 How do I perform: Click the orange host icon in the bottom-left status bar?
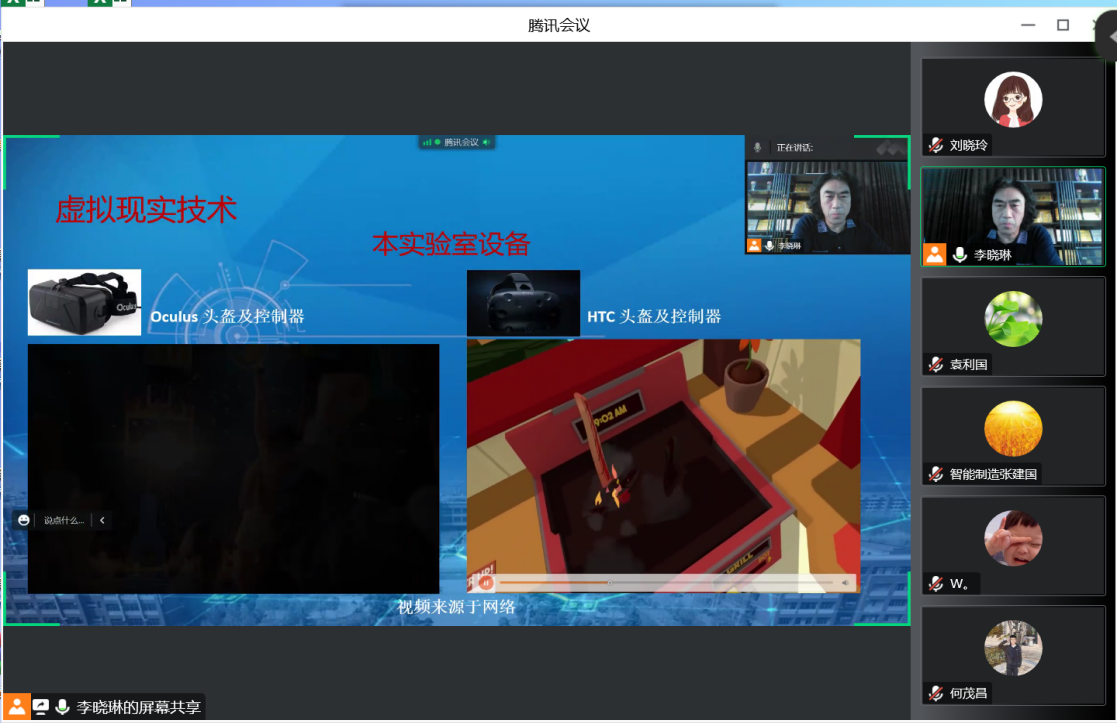pyautogui.click(x=16, y=707)
